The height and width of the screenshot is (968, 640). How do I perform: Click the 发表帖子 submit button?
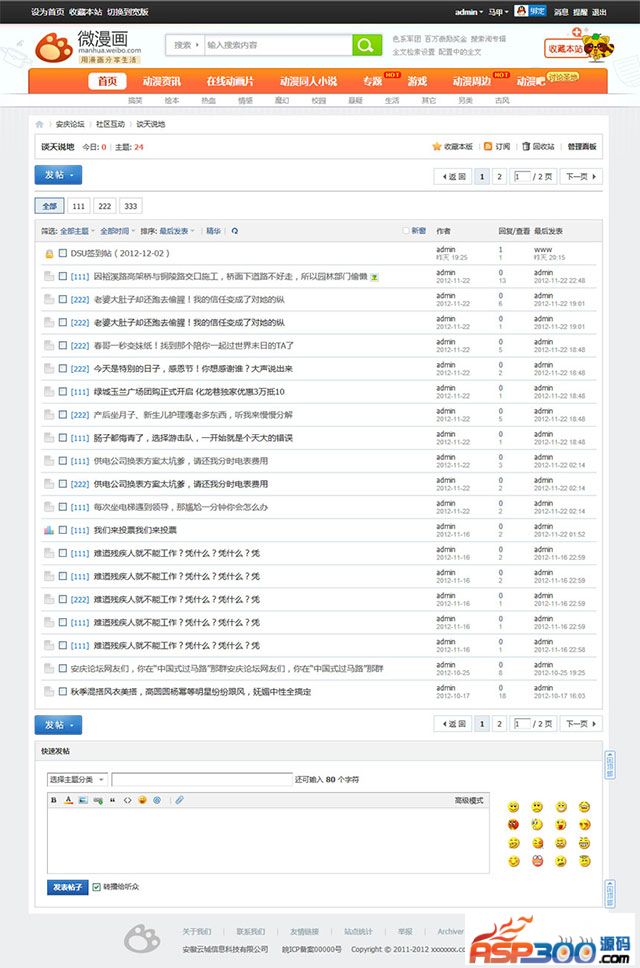pos(68,887)
